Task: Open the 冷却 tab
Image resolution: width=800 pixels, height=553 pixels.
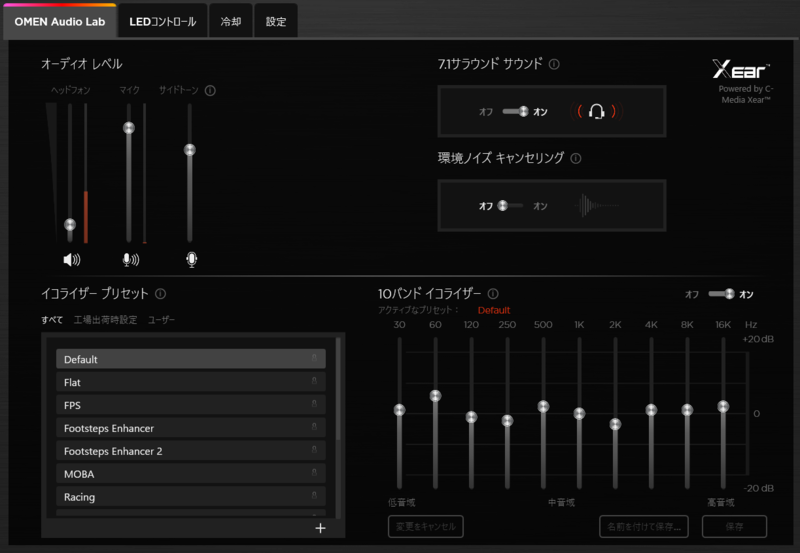Action: click(231, 21)
